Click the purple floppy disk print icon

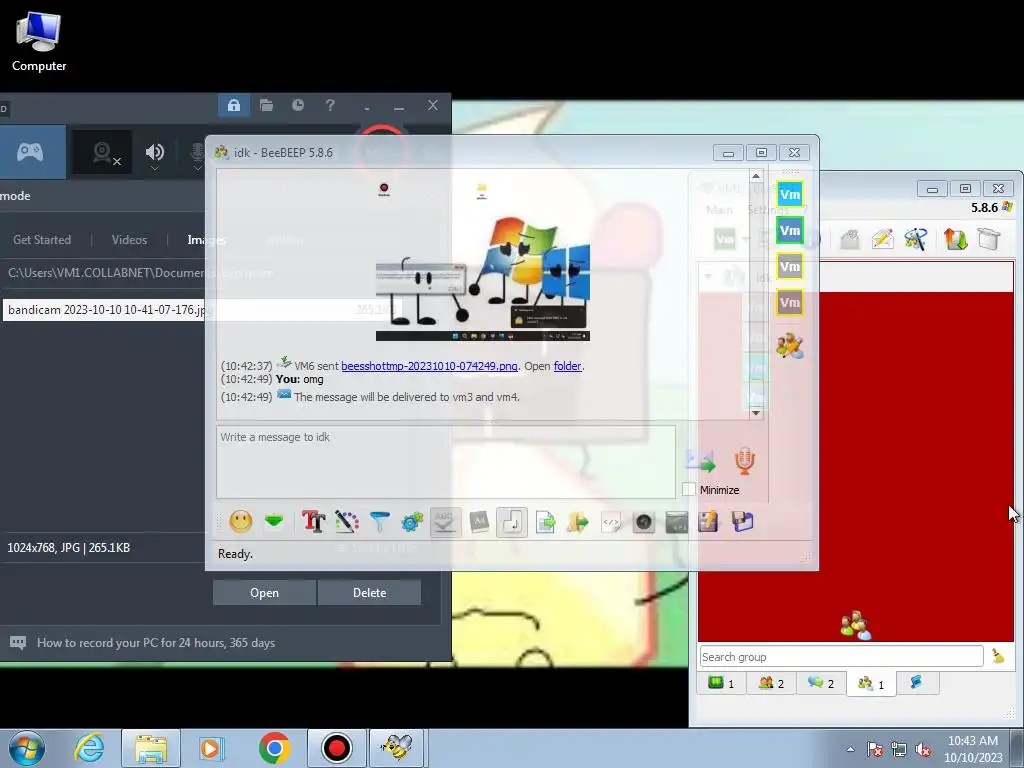coord(743,522)
